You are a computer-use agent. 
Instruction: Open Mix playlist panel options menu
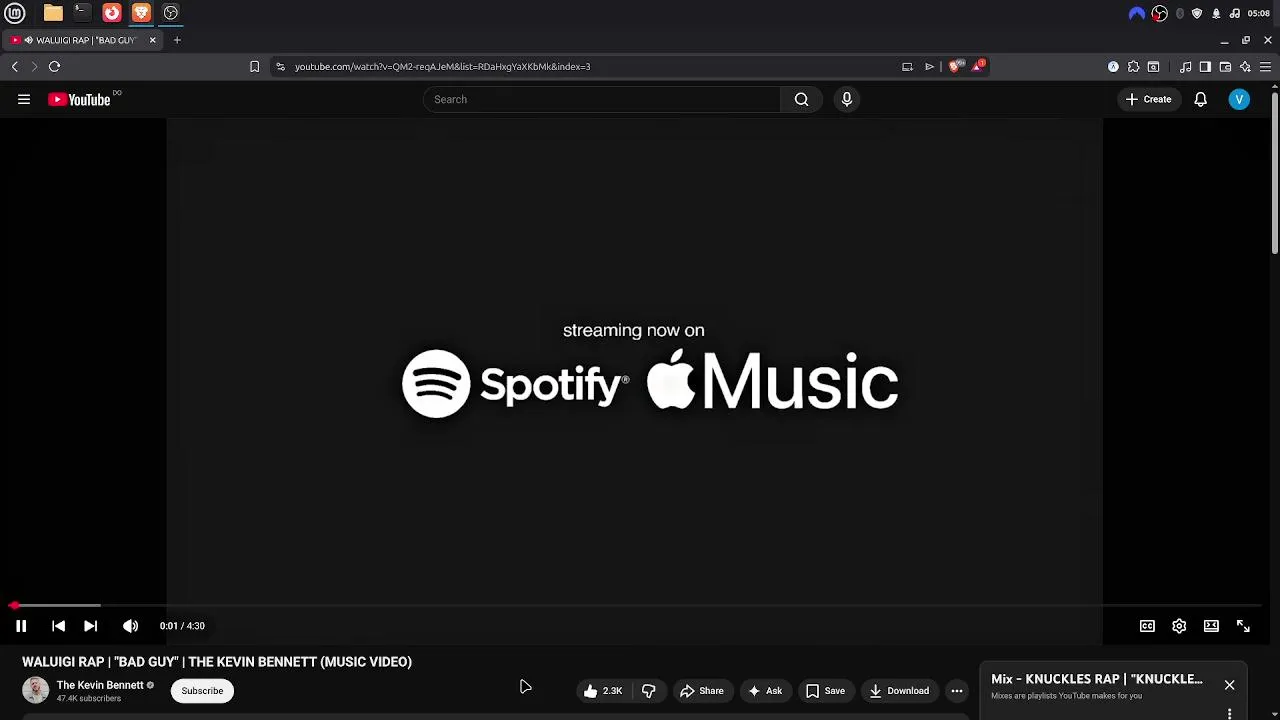pos(1229,714)
